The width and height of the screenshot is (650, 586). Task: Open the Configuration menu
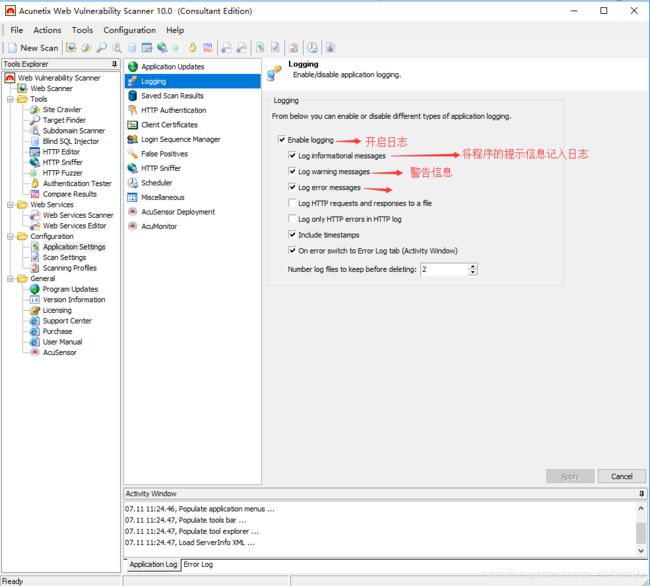point(129,30)
